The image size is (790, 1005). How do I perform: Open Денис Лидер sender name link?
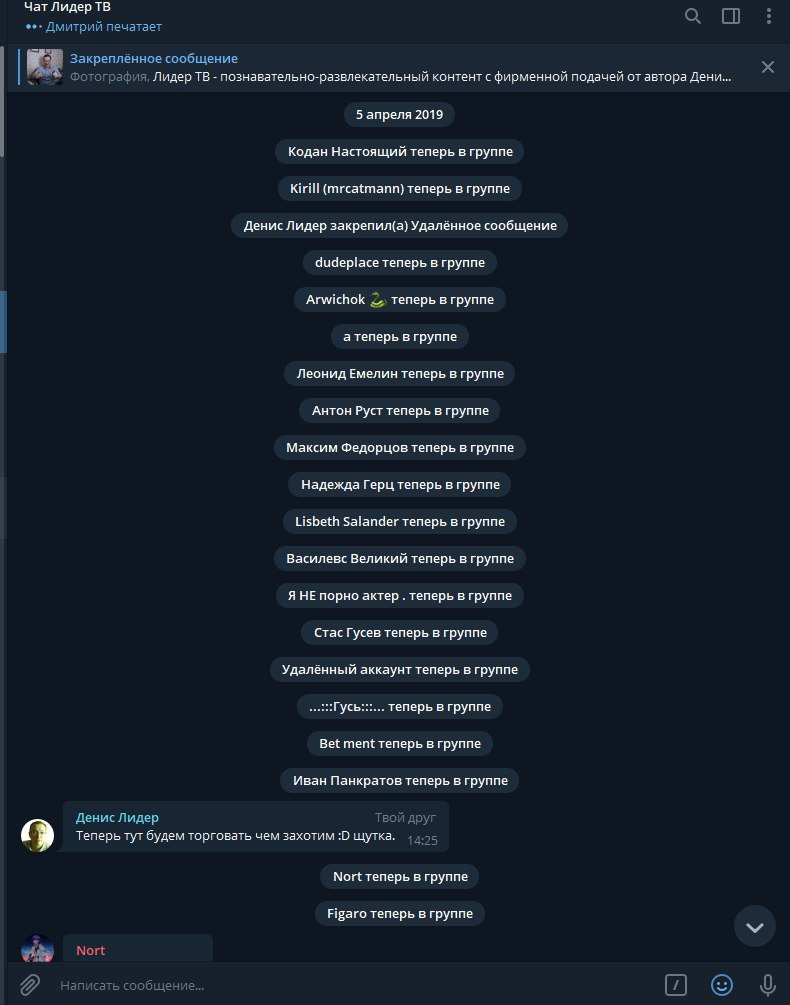click(117, 817)
